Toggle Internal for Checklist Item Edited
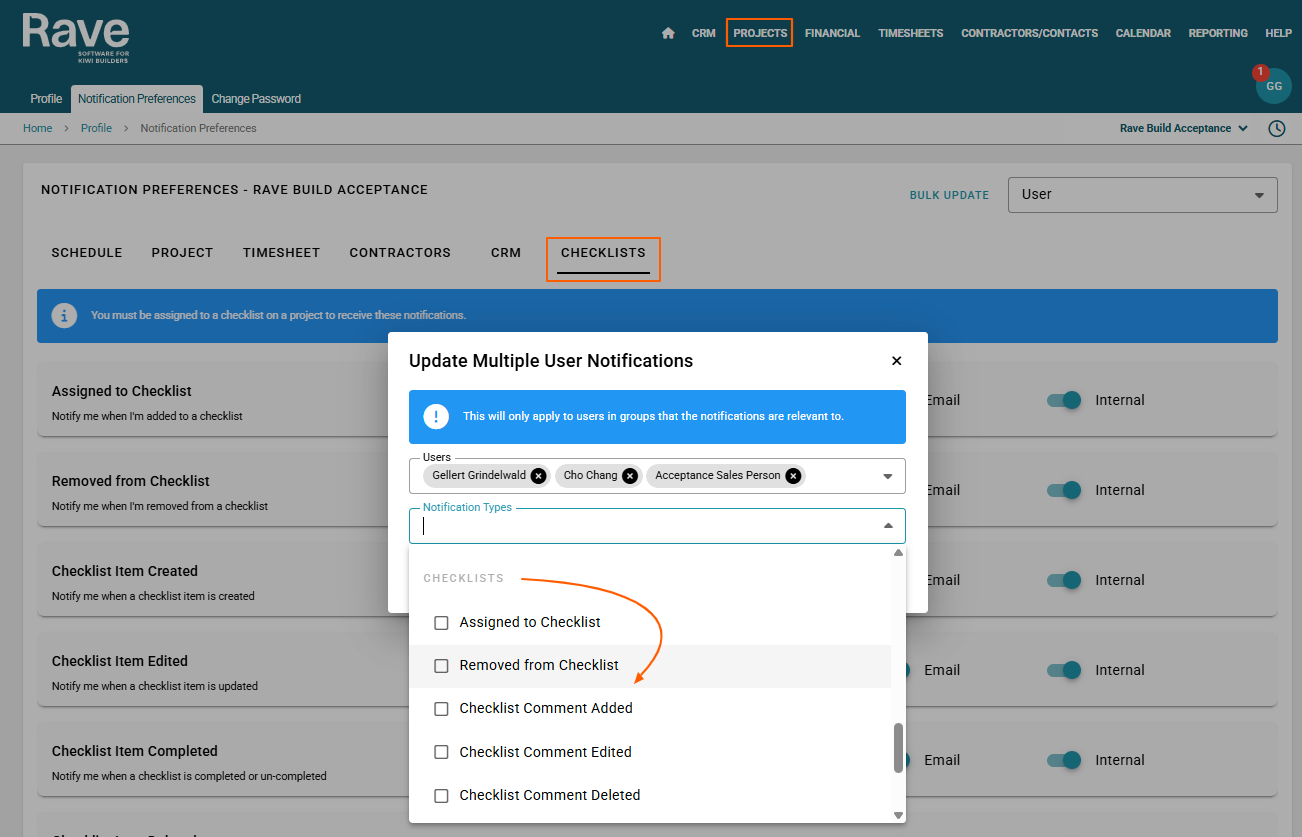The height and width of the screenshot is (837, 1302). pos(1065,670)
